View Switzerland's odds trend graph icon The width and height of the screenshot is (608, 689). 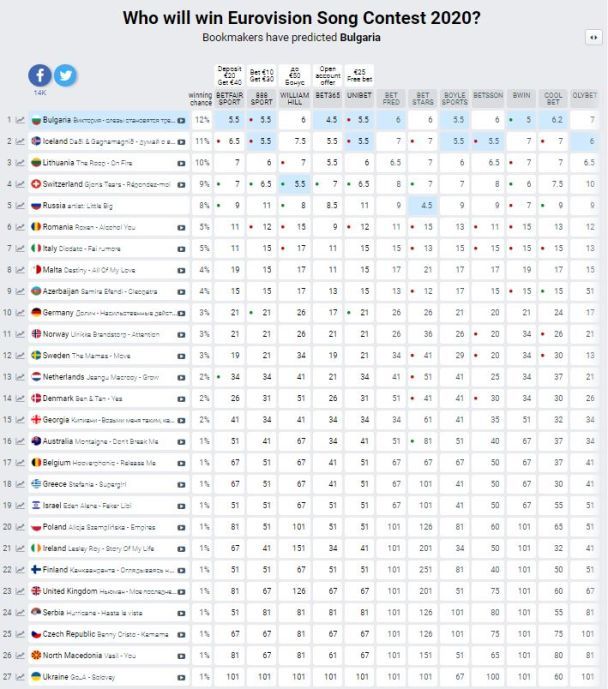point(20,184)
